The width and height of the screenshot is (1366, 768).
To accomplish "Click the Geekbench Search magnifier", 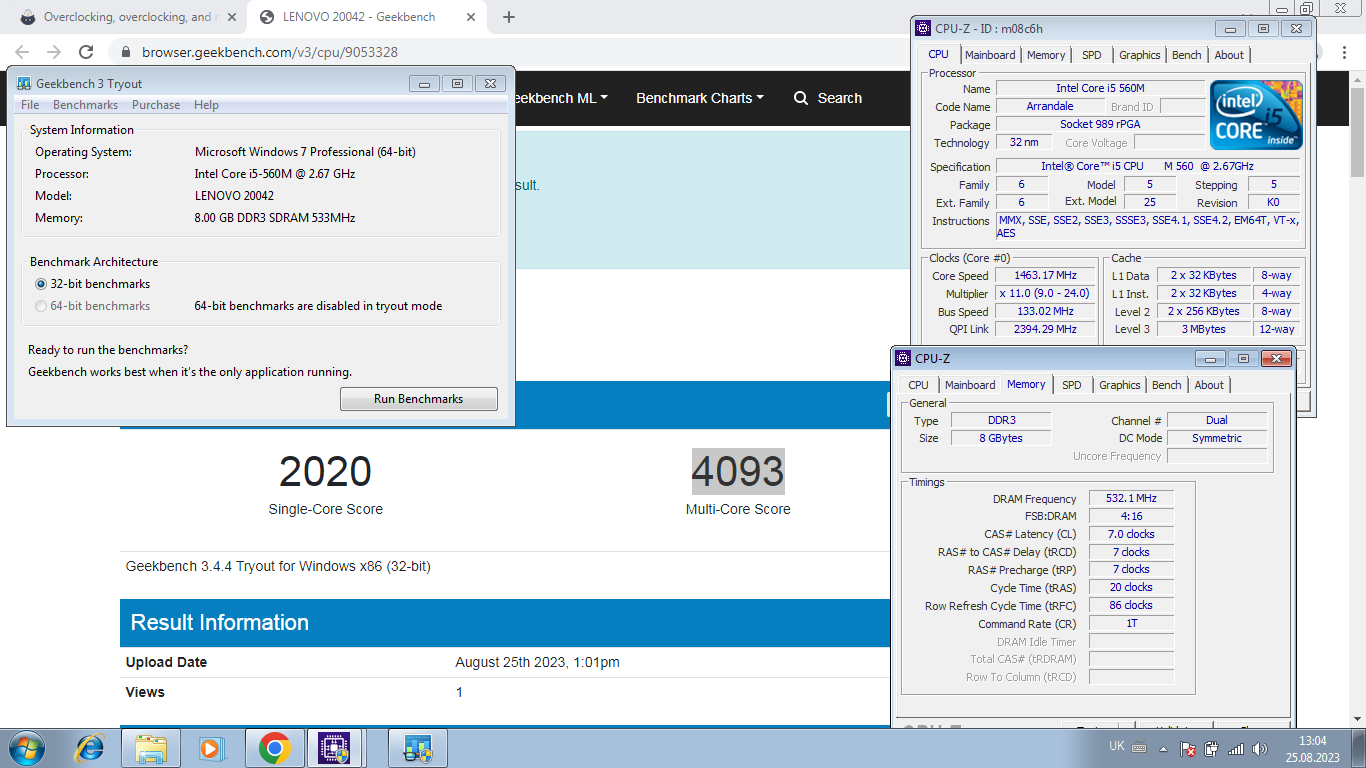I will pyautogui.click(x=801, y=98).
